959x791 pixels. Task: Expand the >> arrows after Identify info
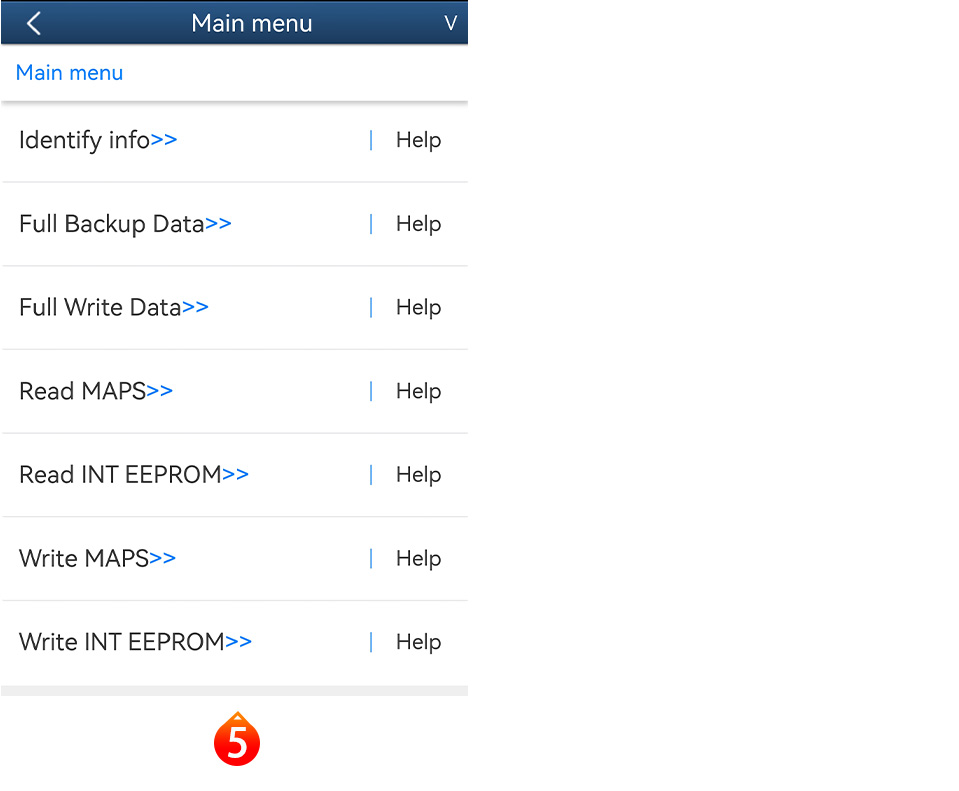tap(164, 140)
